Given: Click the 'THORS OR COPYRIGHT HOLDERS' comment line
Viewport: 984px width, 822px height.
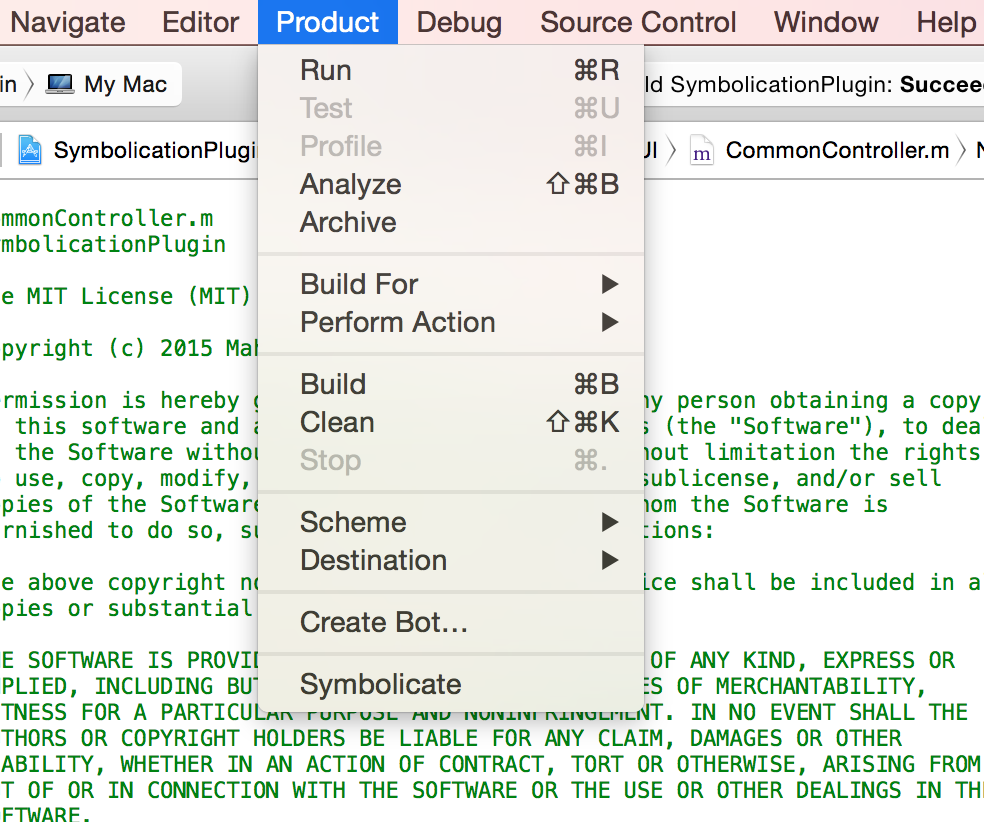Looking at the screenshot, I should [x=451, y=739].
